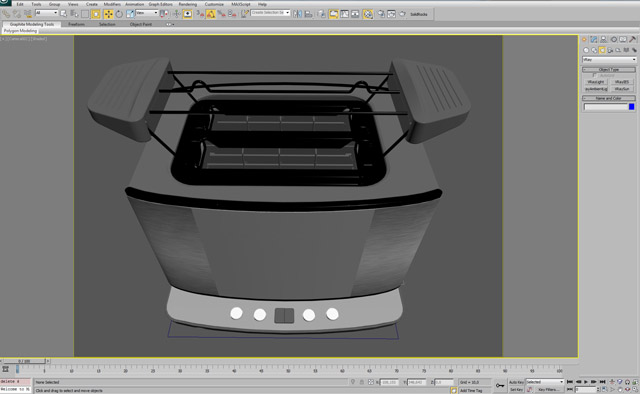Click the blue object color swatch

click(631, 107)
